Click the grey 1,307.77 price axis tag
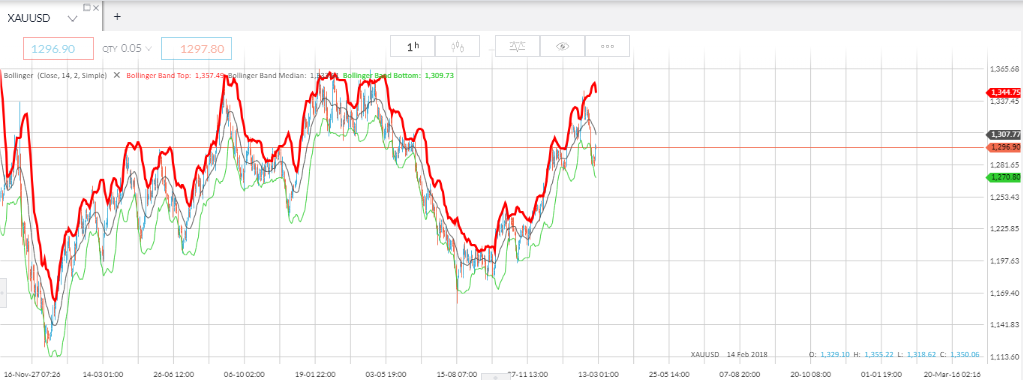The width and height of the screenshot is (1023, 380). pos(1003,135)
